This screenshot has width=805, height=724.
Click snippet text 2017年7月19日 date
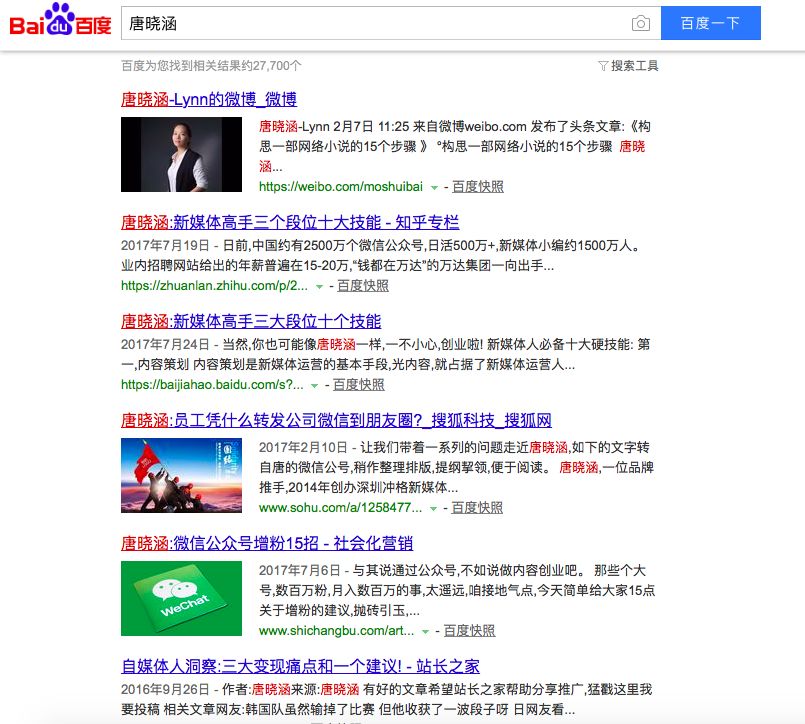pos(165,245)
